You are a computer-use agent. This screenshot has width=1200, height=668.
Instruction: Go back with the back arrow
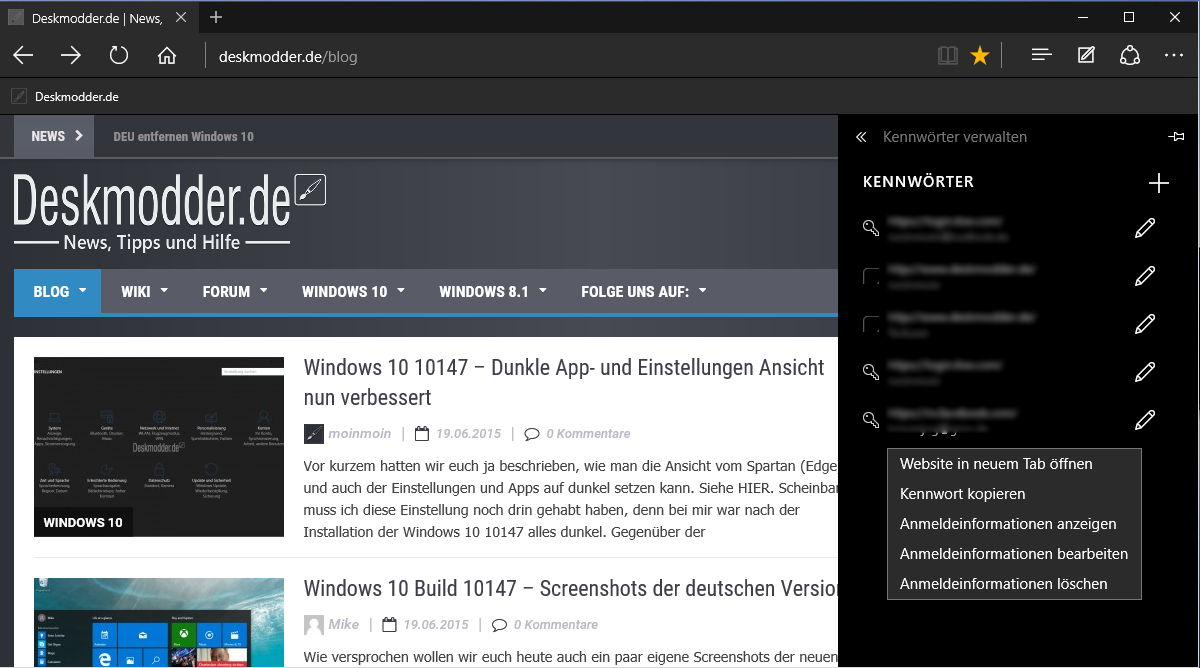tap(23, 56)
